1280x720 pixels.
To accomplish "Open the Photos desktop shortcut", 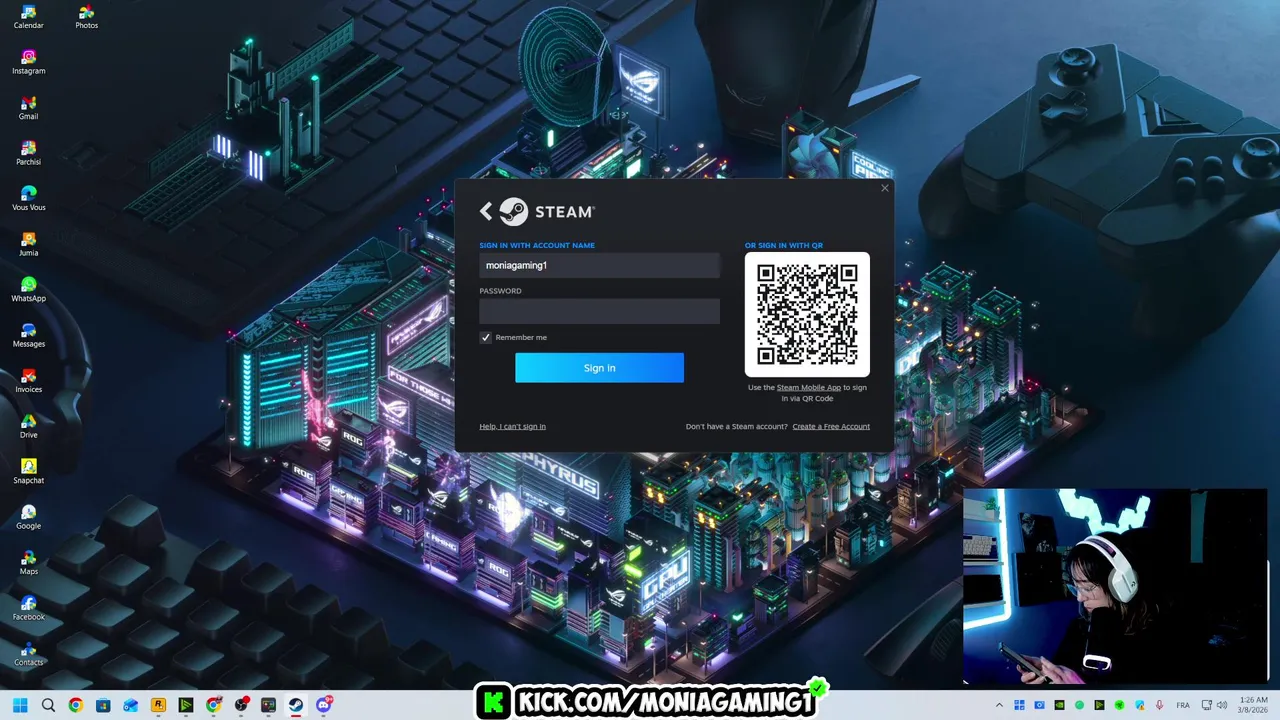I will (86, 17).
